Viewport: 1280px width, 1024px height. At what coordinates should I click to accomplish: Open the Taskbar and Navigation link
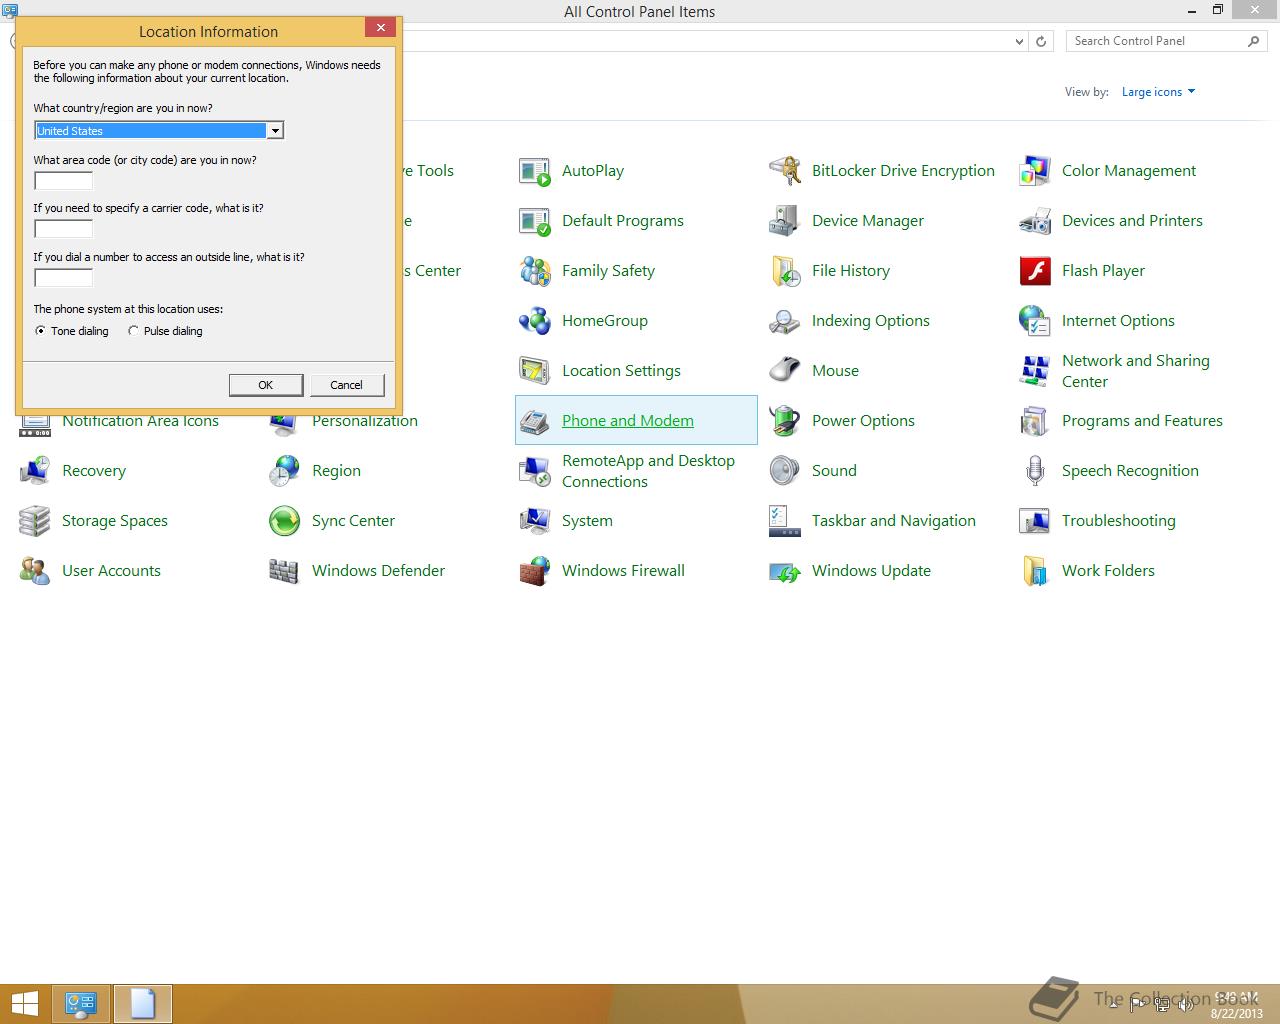[894, 521]
